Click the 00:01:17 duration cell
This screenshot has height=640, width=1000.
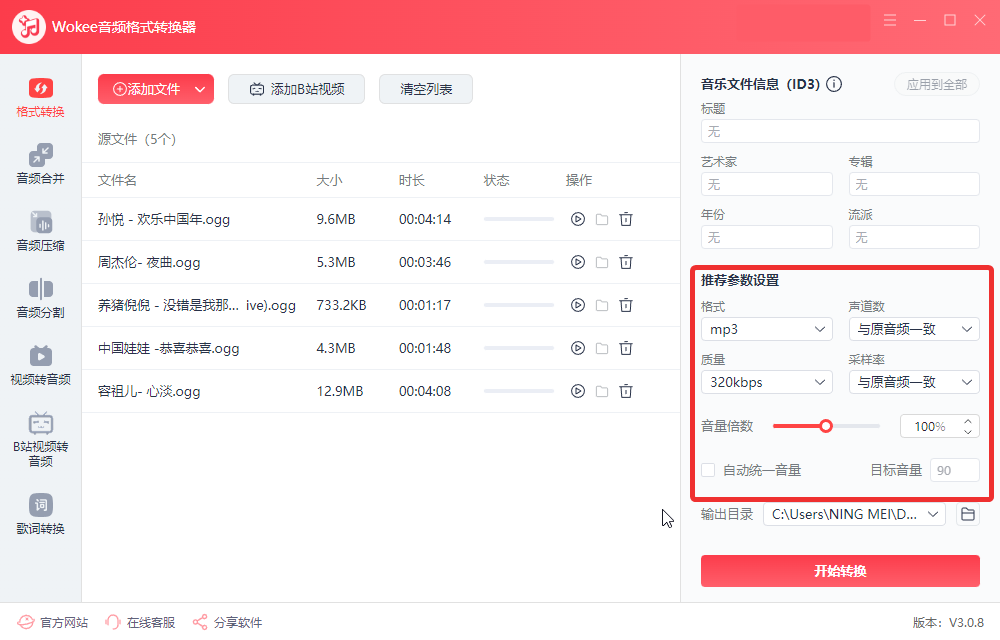[x=425, y=305]
